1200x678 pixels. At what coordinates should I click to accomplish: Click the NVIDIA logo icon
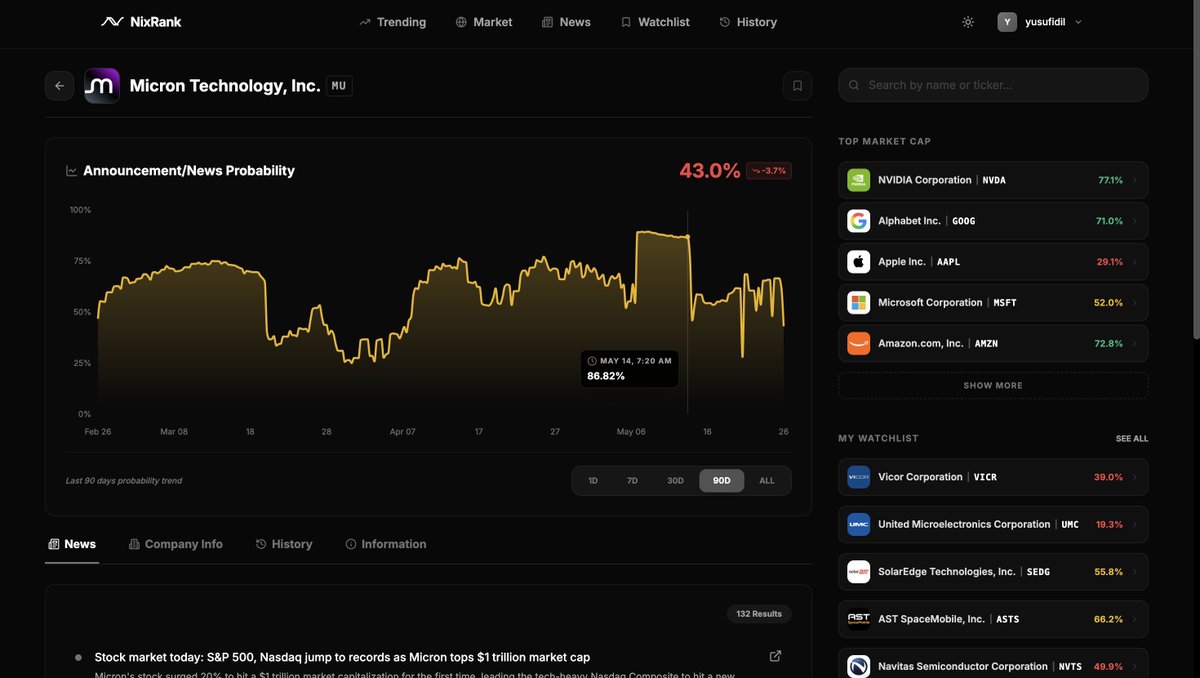click(x=858, y=180)
